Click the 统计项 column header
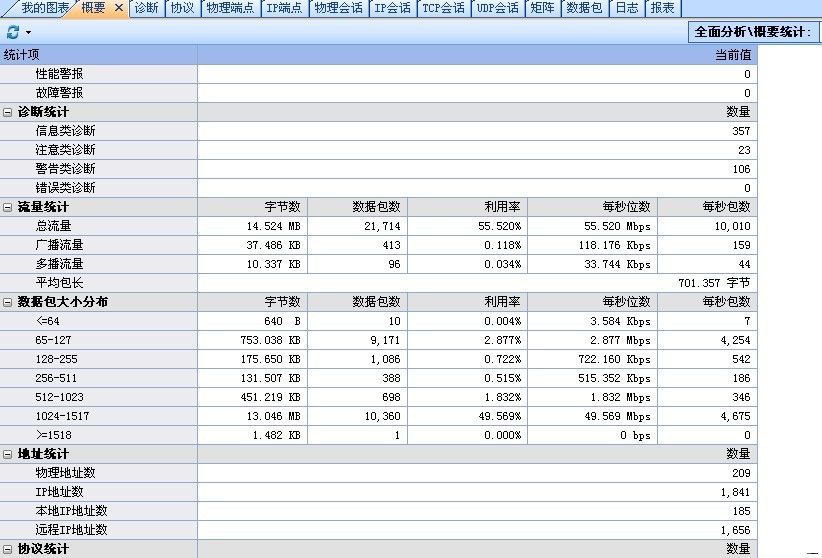This screenshot has width=822, height=558. [98, 55]
